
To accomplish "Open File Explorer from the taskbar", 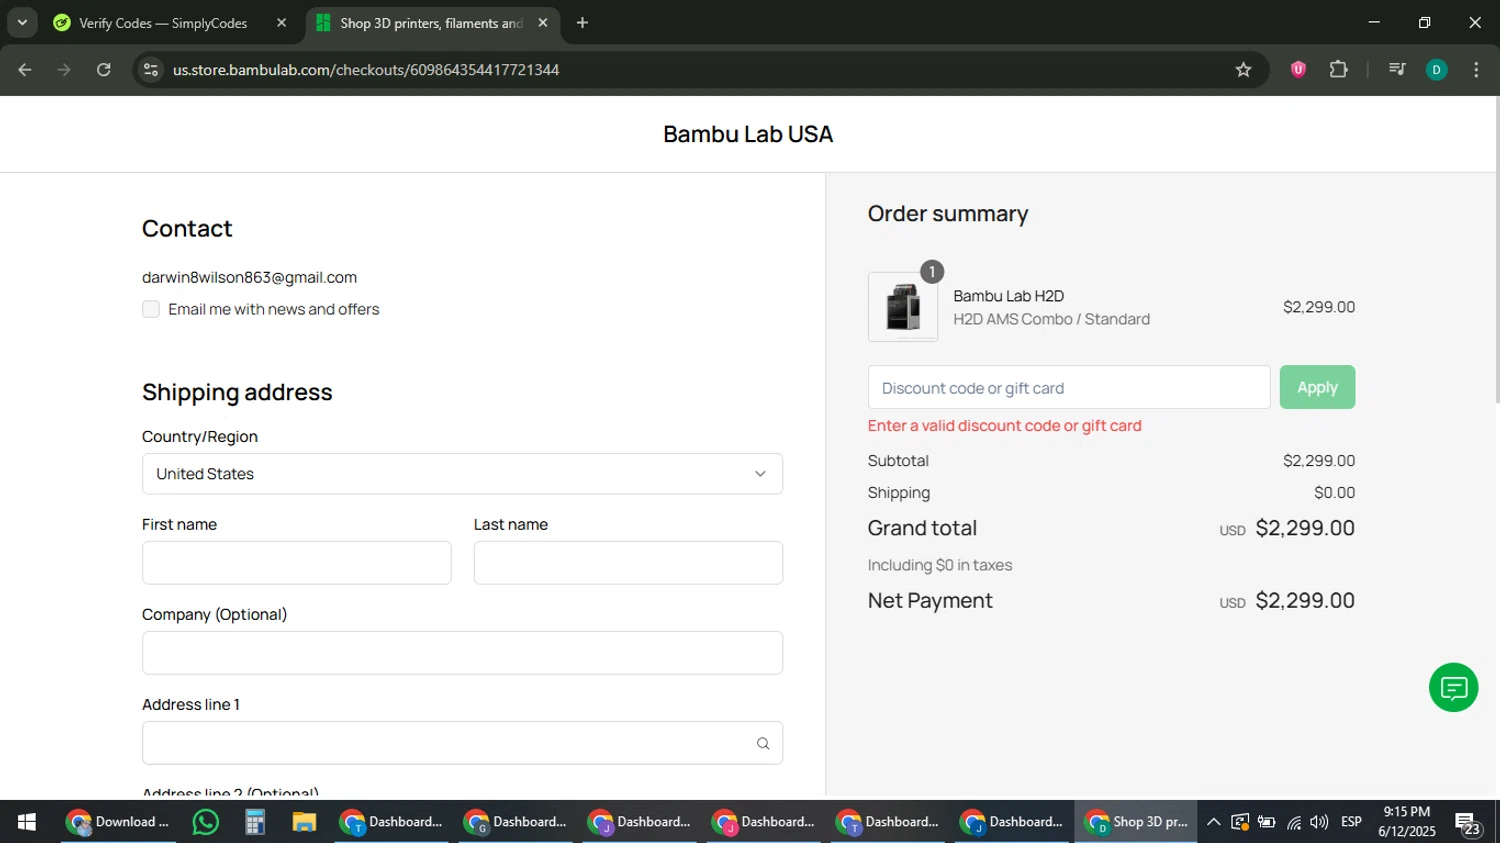I will click(304, 822).
